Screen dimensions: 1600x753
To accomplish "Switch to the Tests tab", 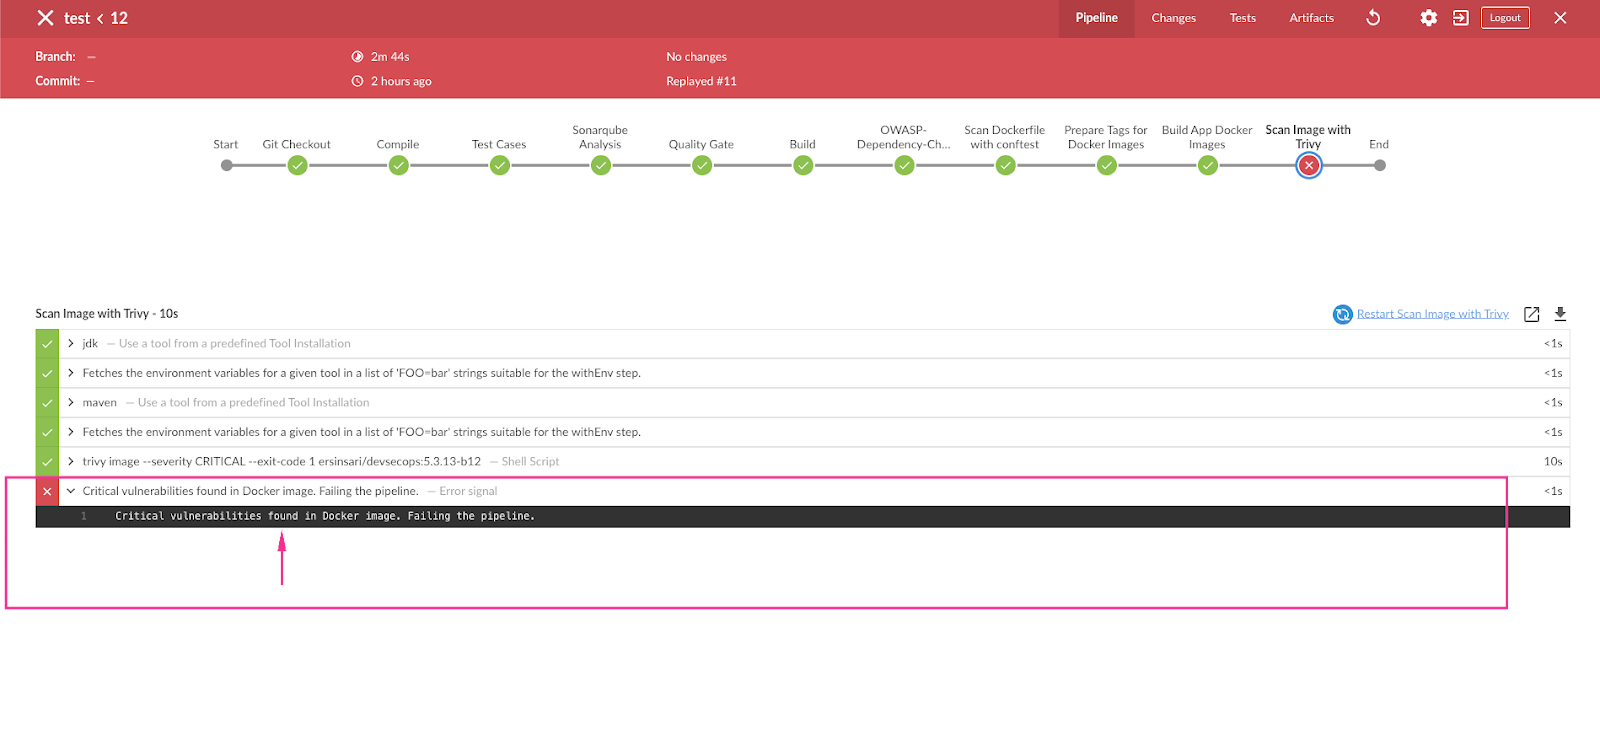I will point(1242,18).
